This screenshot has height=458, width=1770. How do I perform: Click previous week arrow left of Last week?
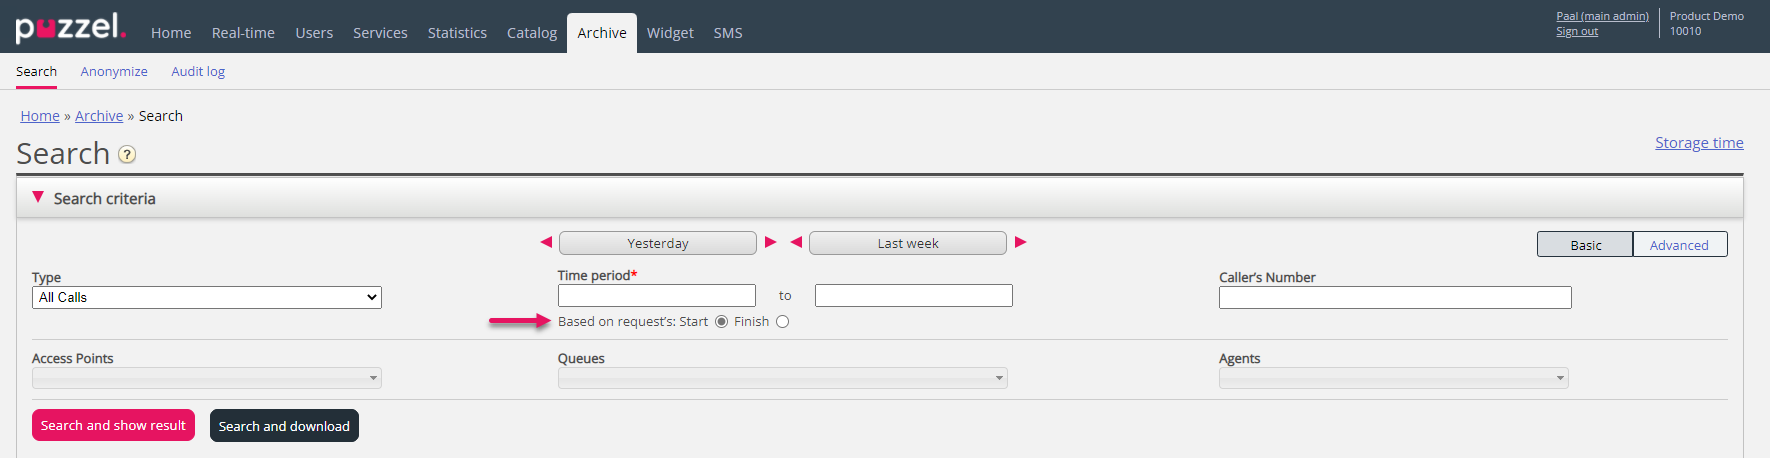[796, 242]
